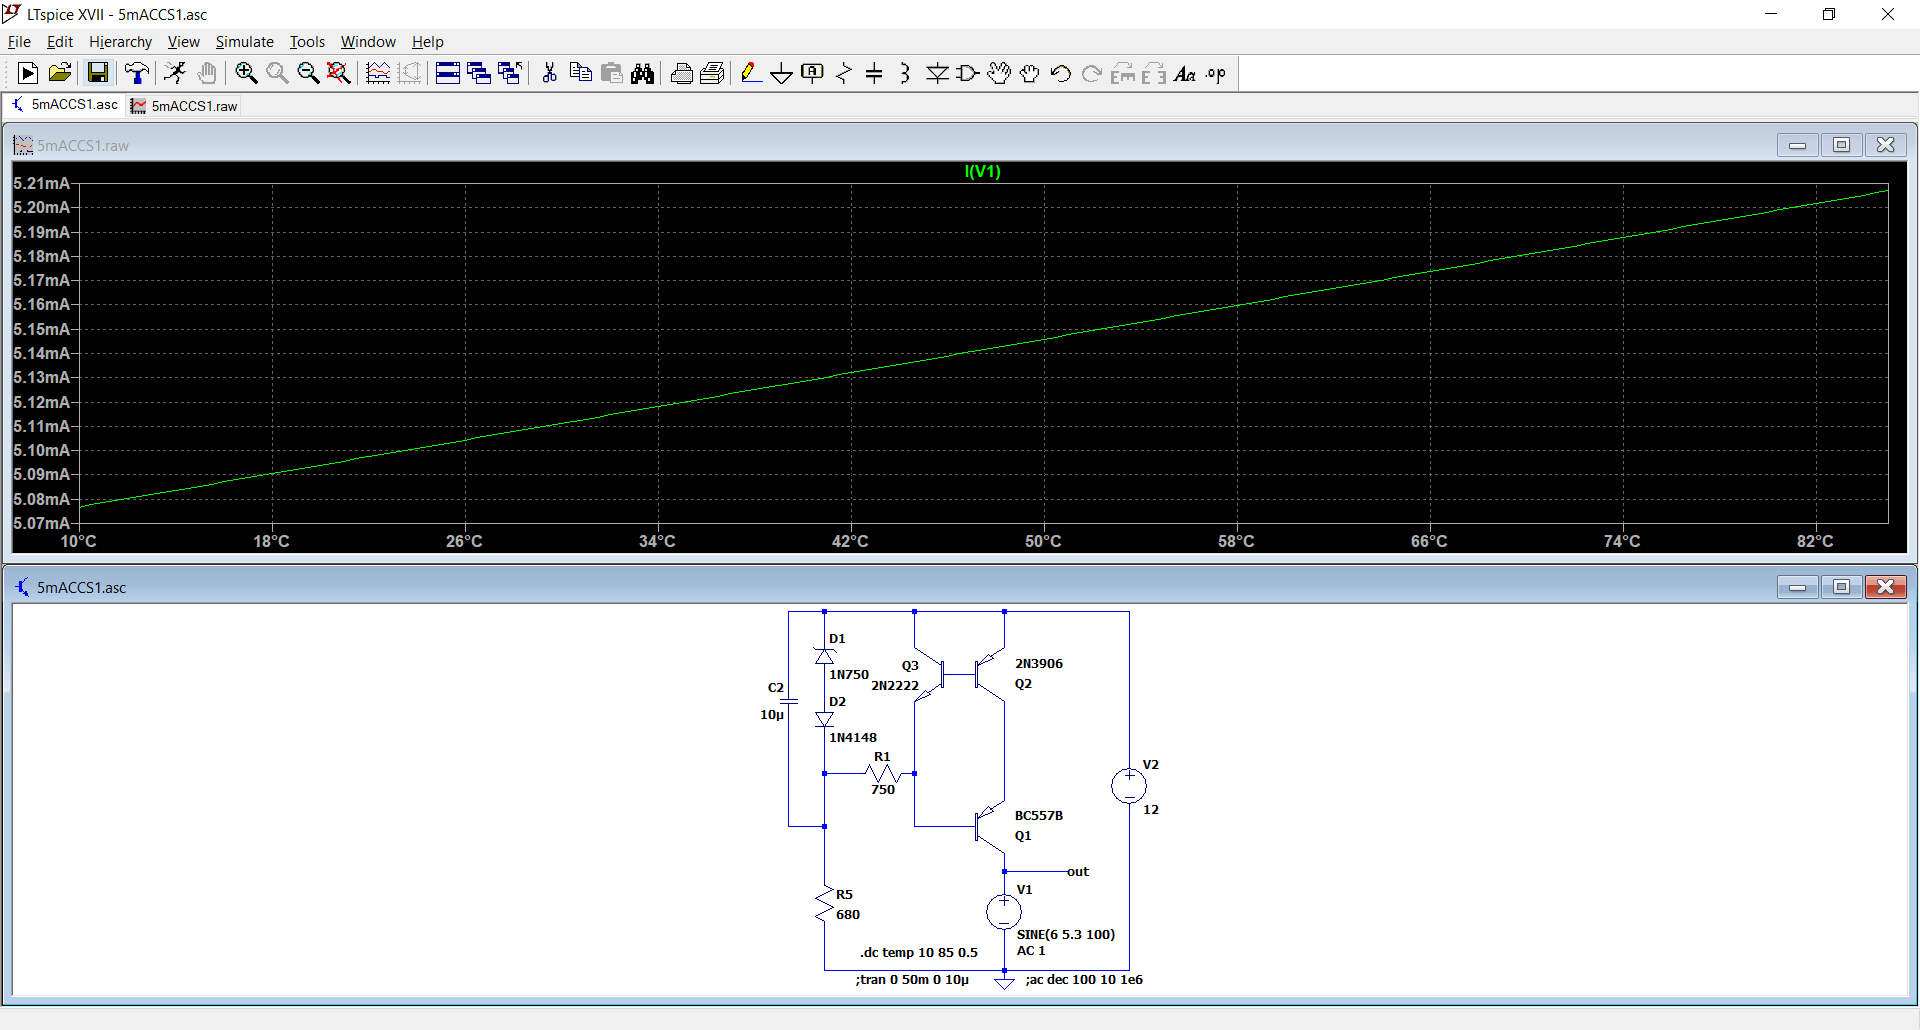Open the Simulate menu
The image size is (1920, 1030).
coord(244,41)
